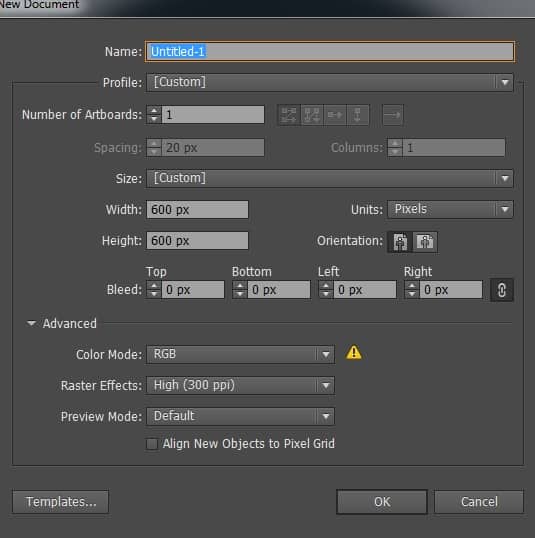Increase Number of Artboards stepper up arrow
This screenshot has width=535, height=538.
tap(154, 110)
